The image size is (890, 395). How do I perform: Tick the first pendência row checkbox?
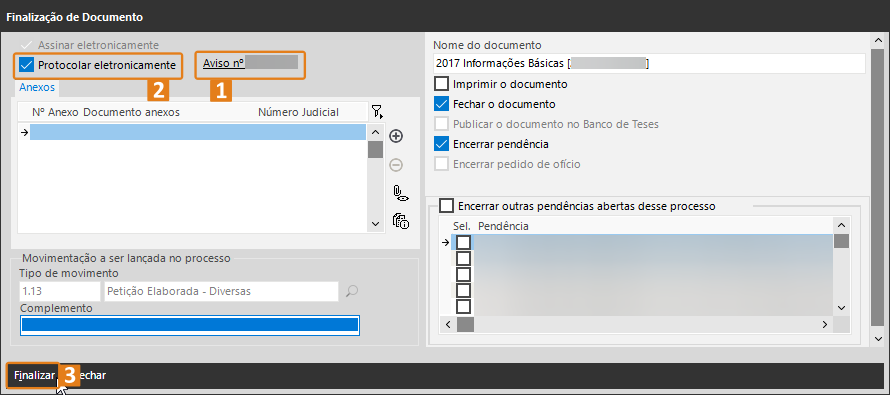(464, 242)
